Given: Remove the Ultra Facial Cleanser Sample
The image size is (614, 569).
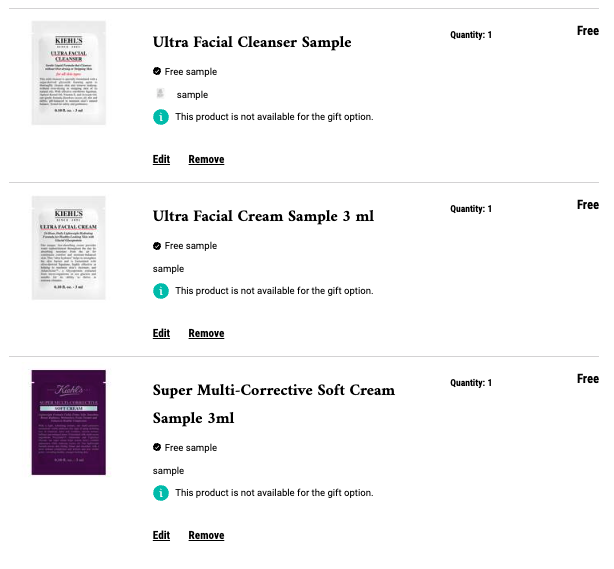Looking at the screenshot, I should point(206,159).
